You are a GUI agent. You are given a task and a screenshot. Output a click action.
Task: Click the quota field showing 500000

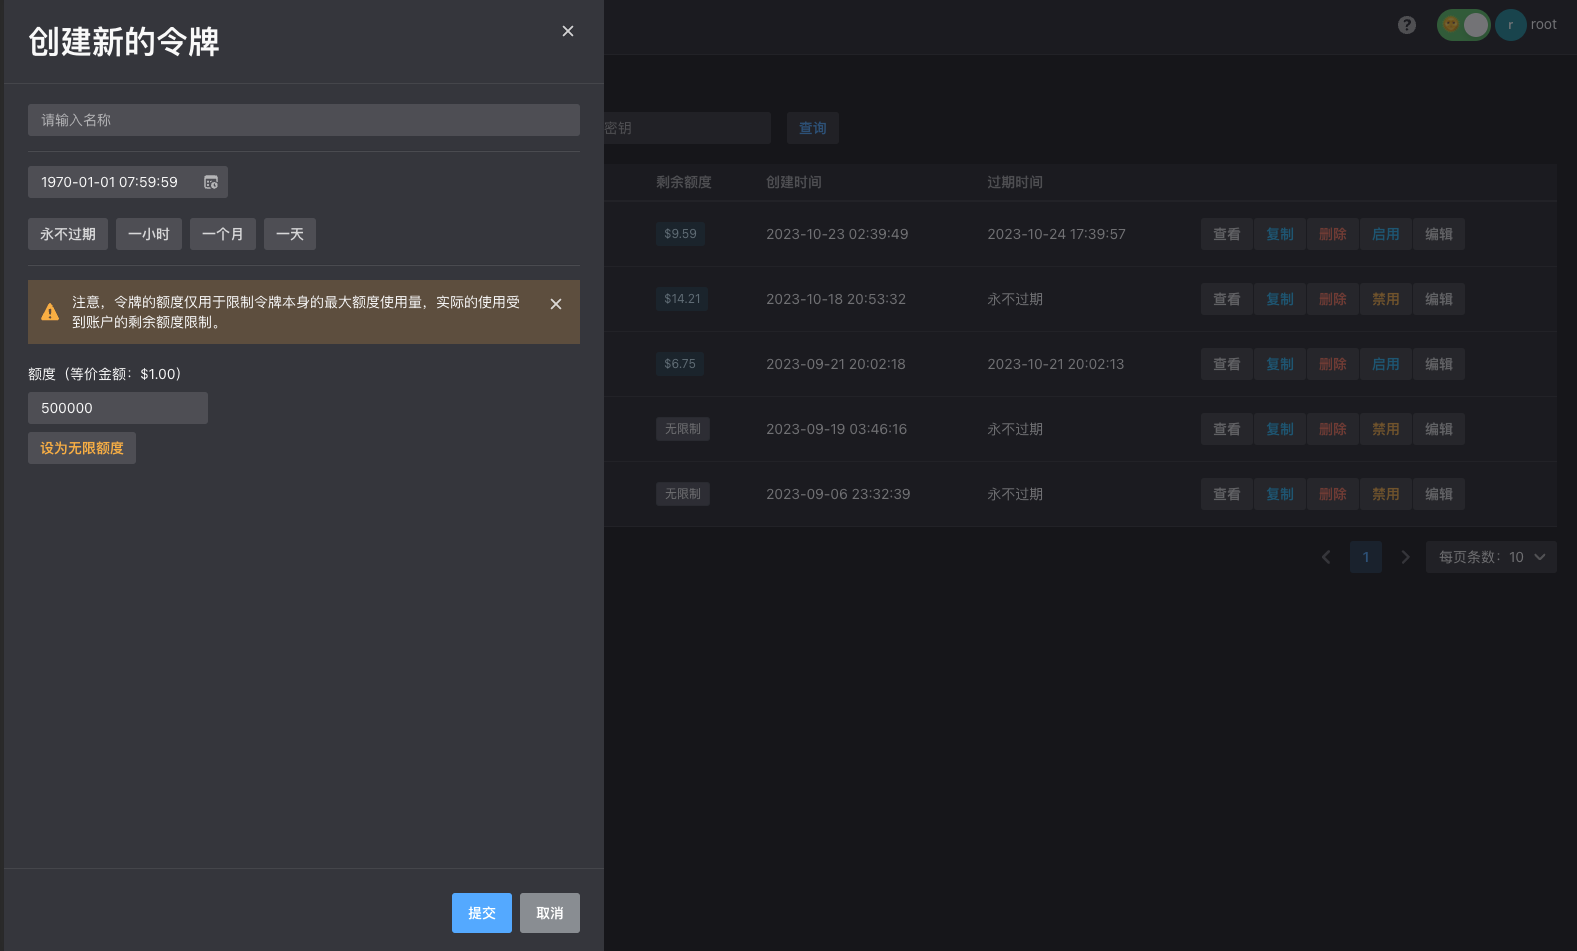tap(118, 408)
